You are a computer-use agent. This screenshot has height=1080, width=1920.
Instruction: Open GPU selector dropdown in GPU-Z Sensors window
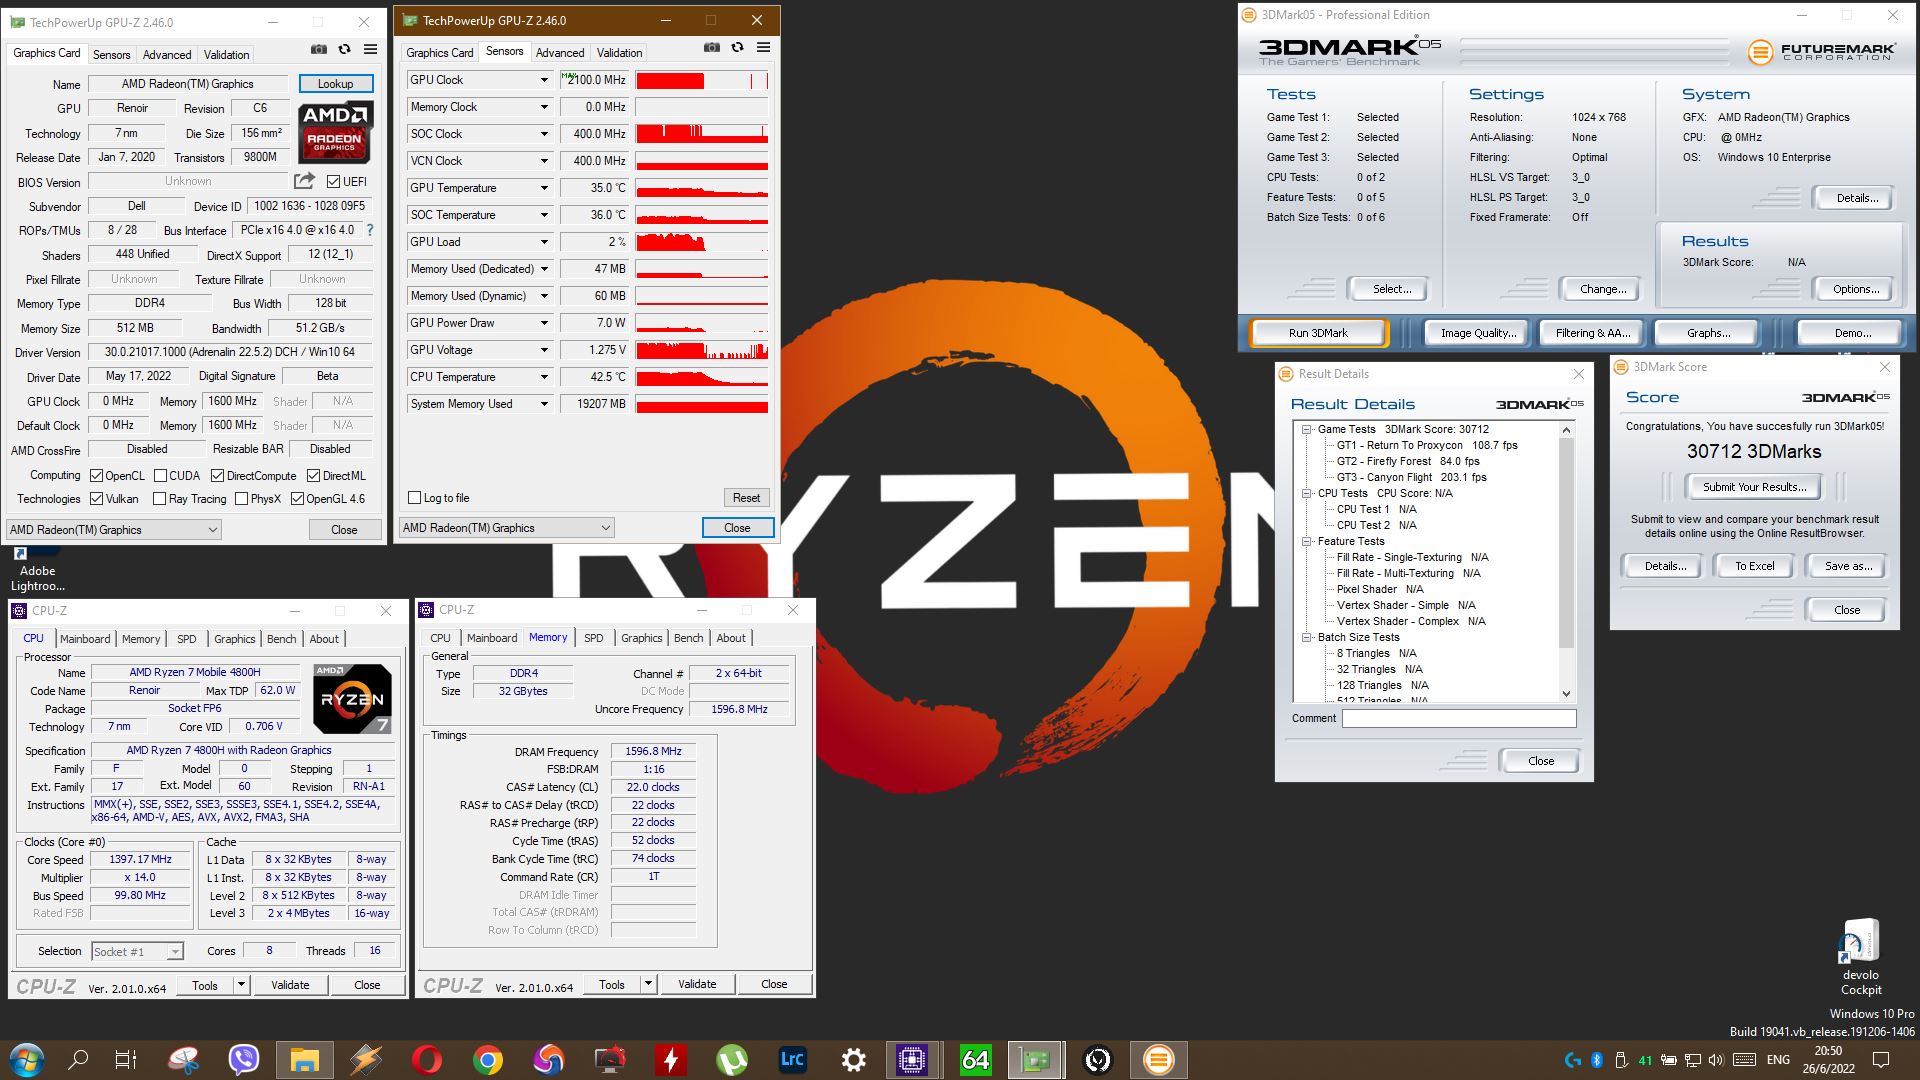click(x=506, y=527)
